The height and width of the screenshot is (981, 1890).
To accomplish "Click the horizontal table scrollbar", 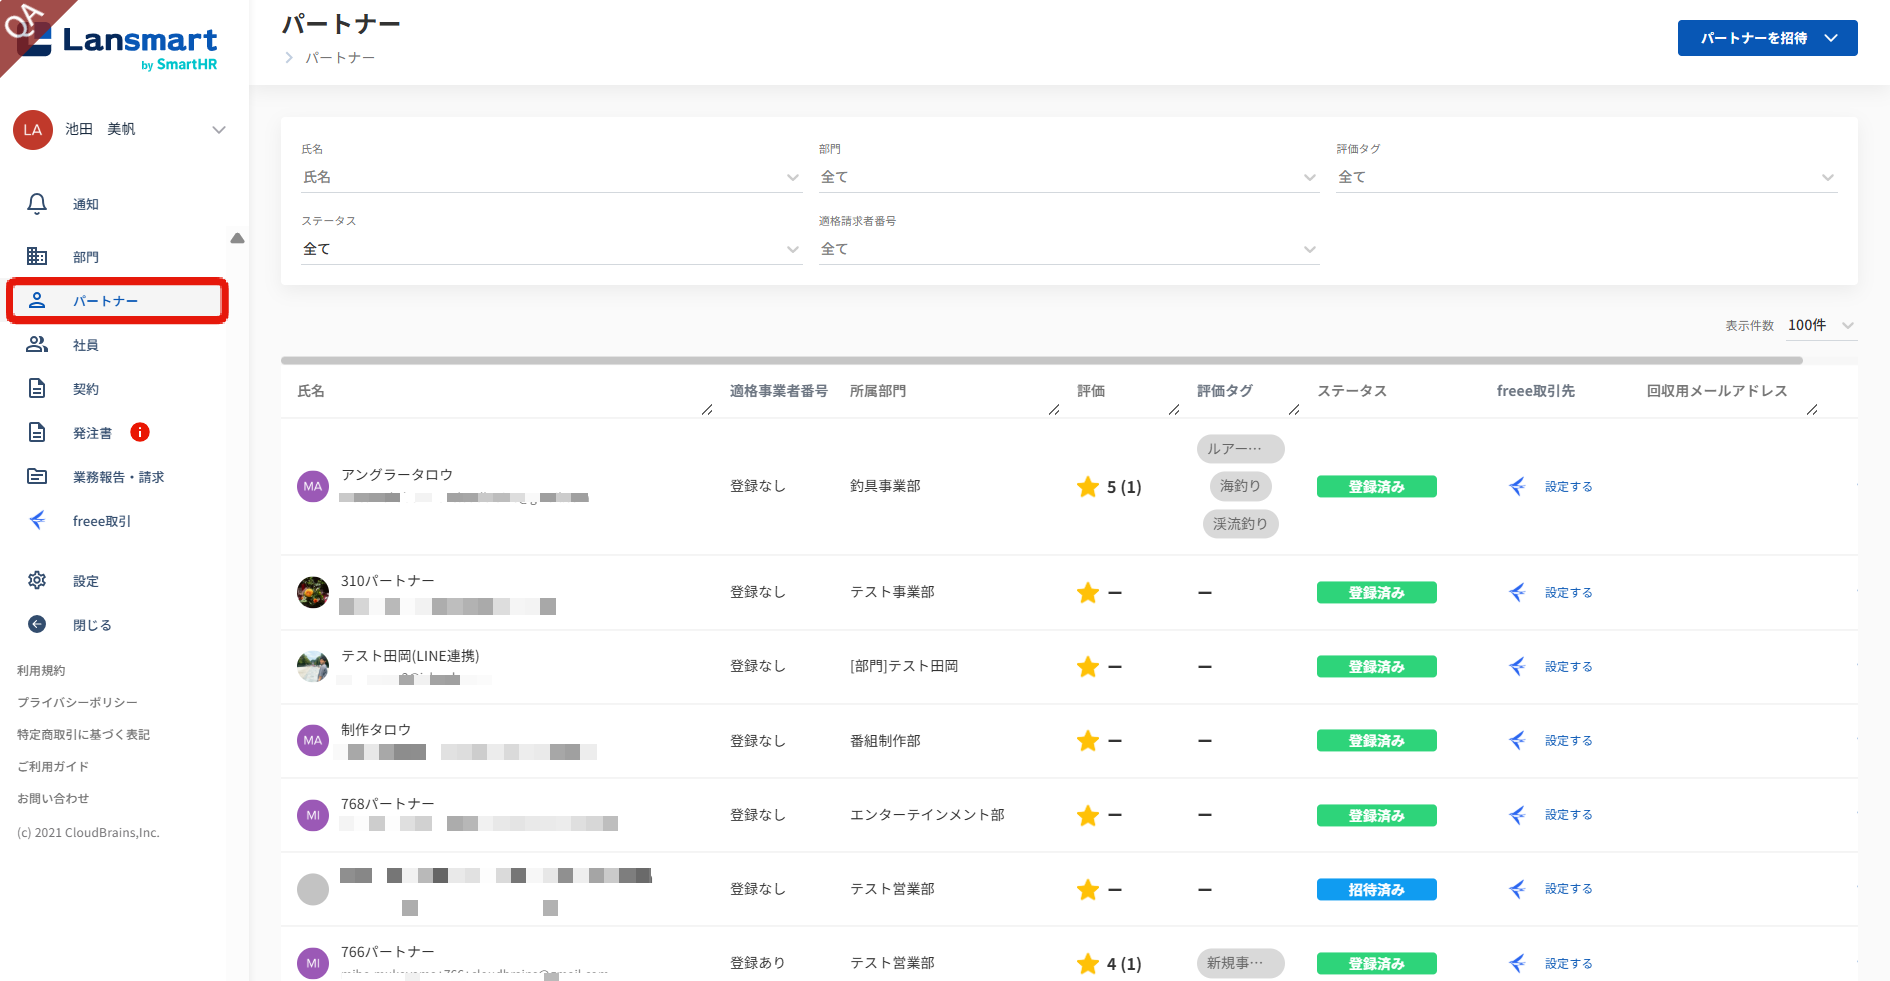I will pos(1041,360).
